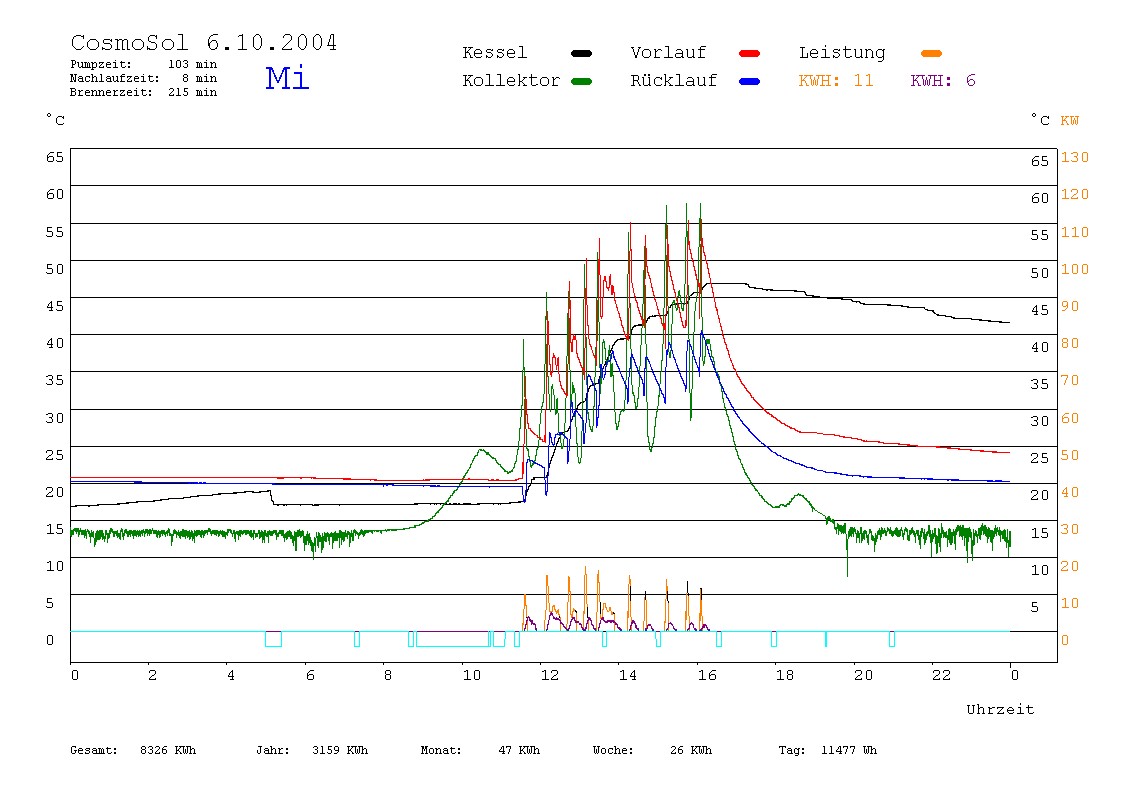This screenshot has height=812, width=1148.
Task: Click the "Leistung" legend label
Action: pos(842,53)
